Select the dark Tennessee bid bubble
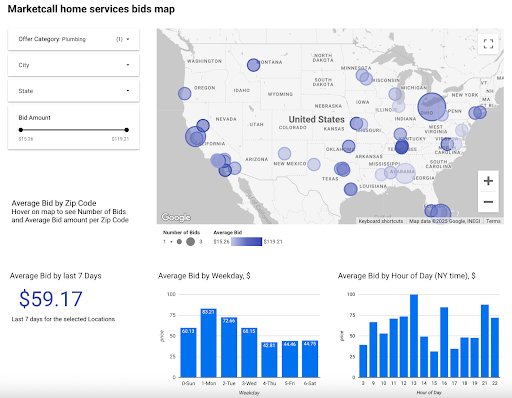Viewport: 512px width, 398px height. (402, 147)
